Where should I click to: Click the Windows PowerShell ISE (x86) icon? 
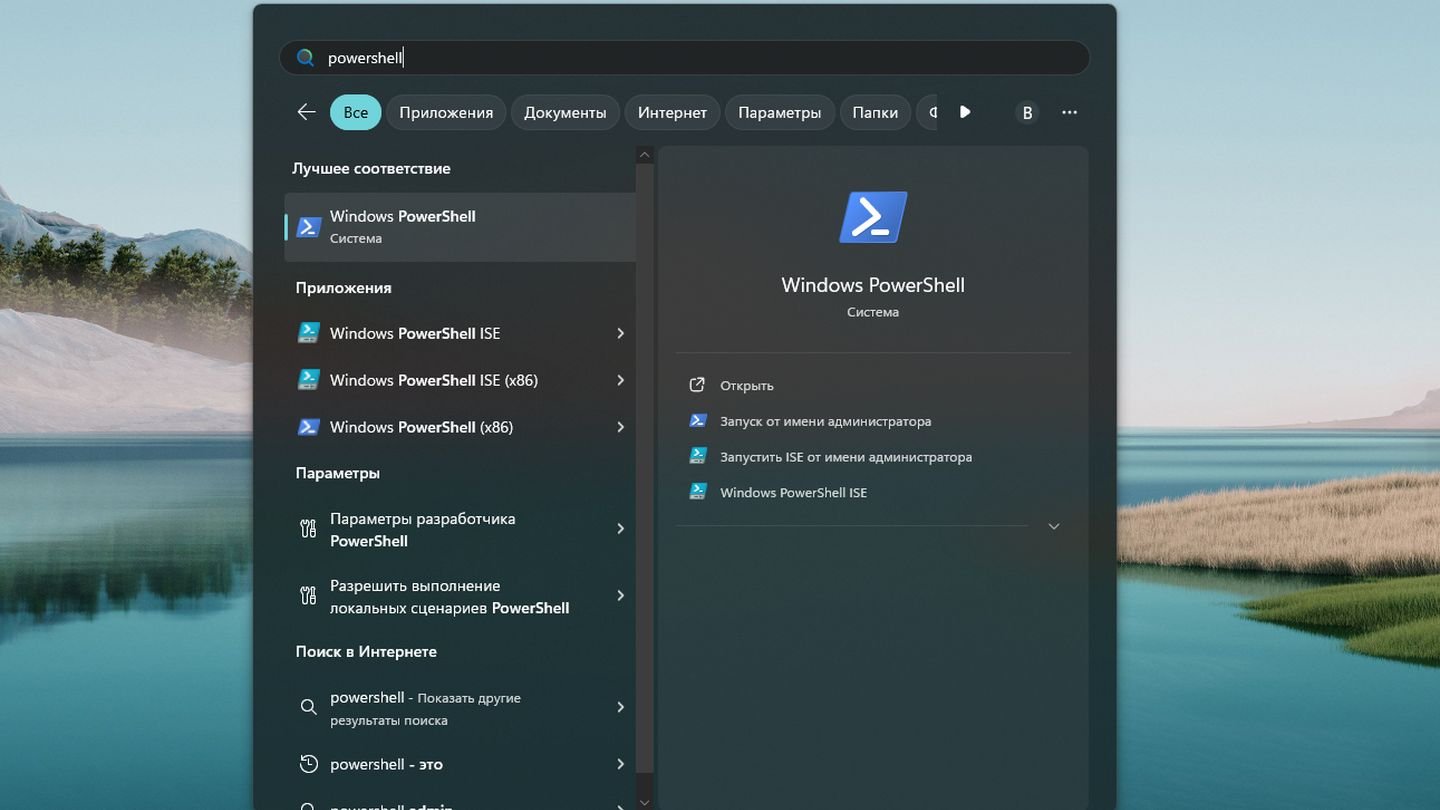(309, 380)
